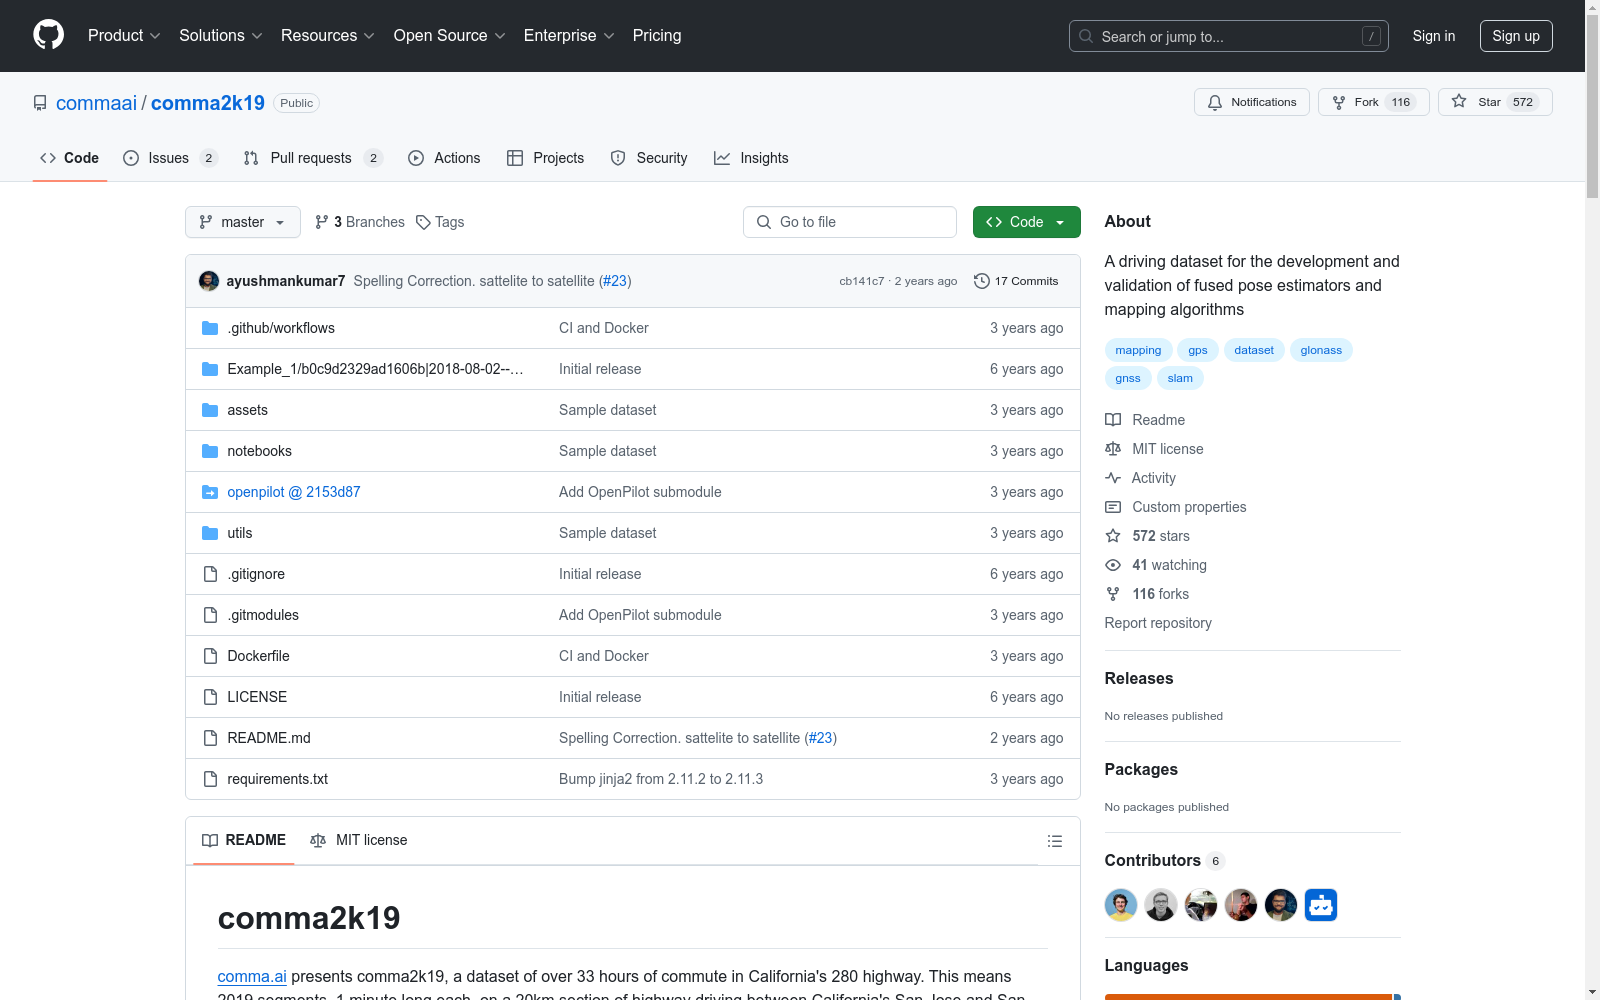Image resolution: width=1600 pixels, height=1000 pixels.
Task: Expand the Resources menu
Action: click(328, 36)
